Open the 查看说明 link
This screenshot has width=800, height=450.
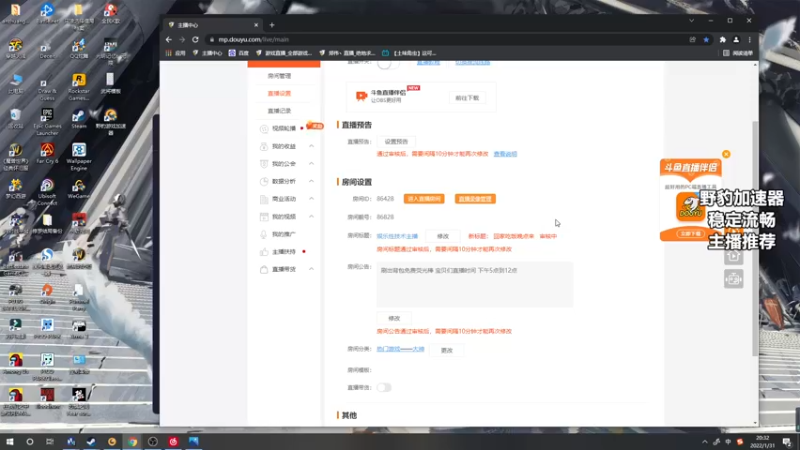click(505, 154)
